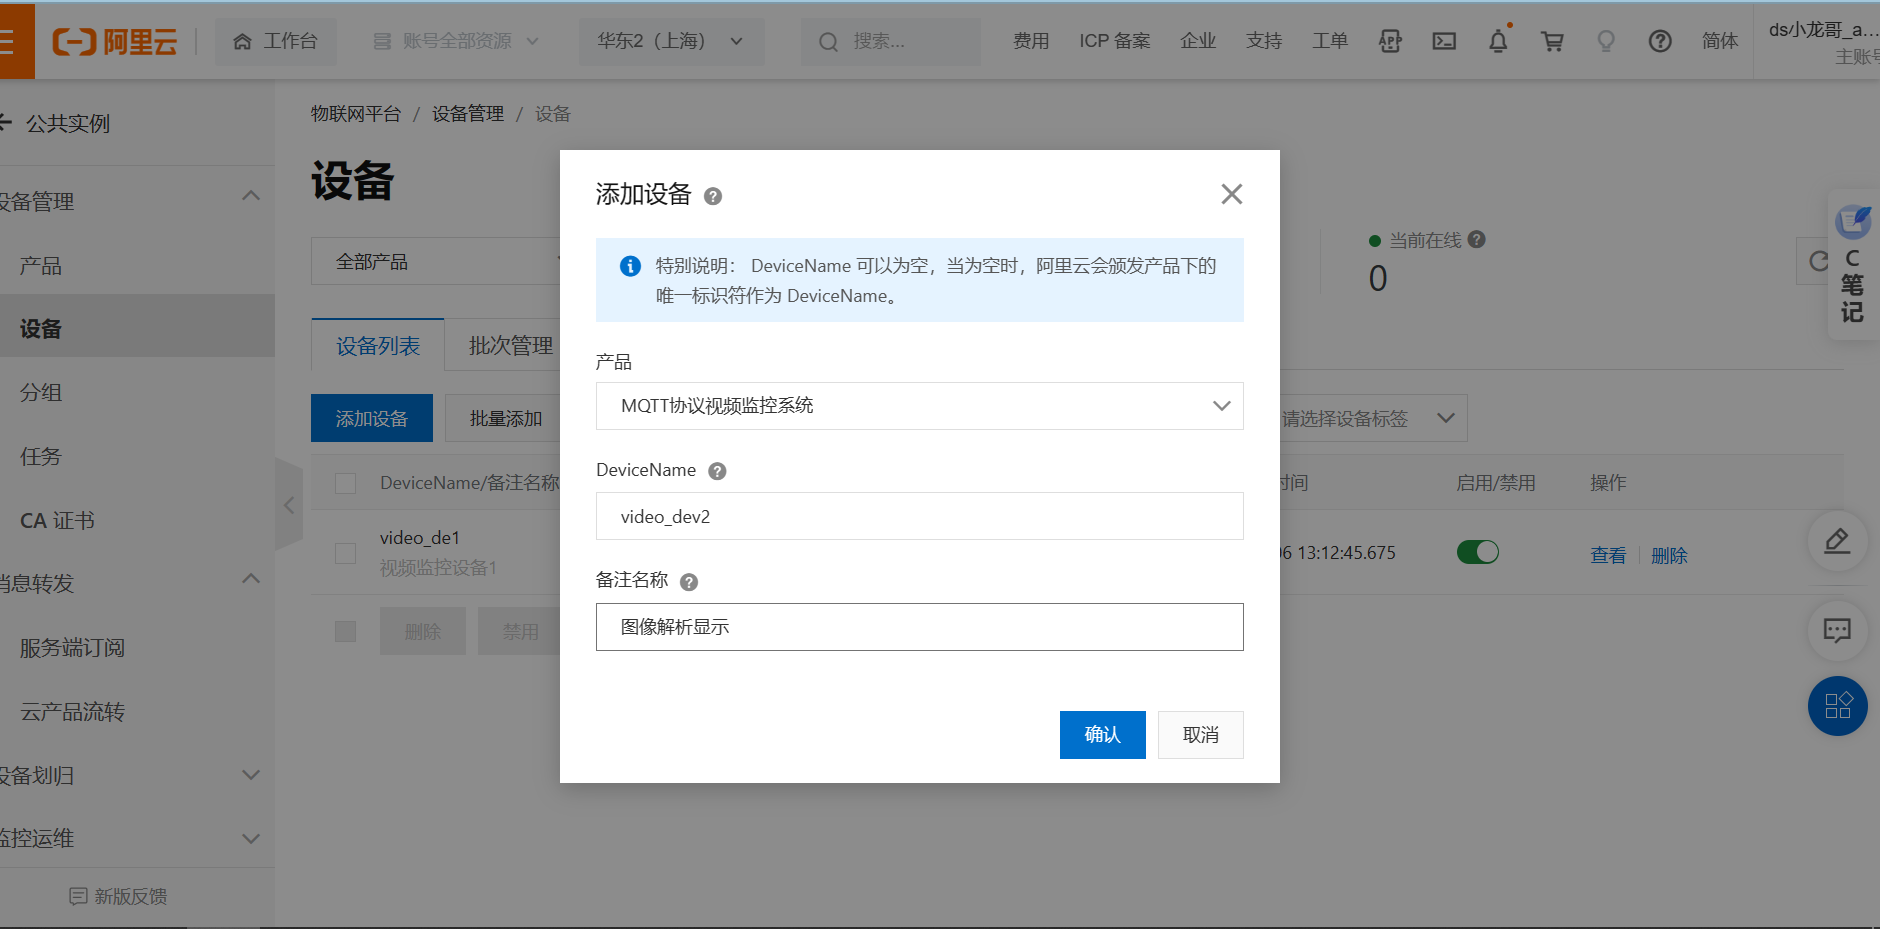Switch to 设备列表 tab
The image size is (1880, 929).
pos(378,346)
